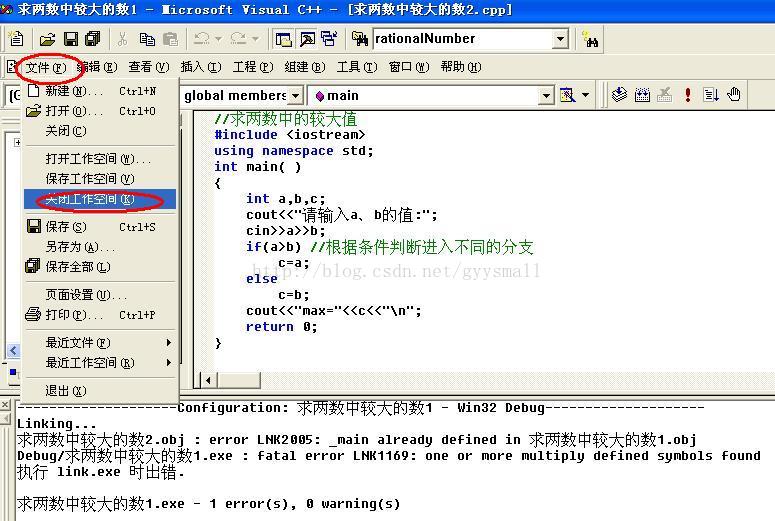Open the Window List toolbar icon

329,39
